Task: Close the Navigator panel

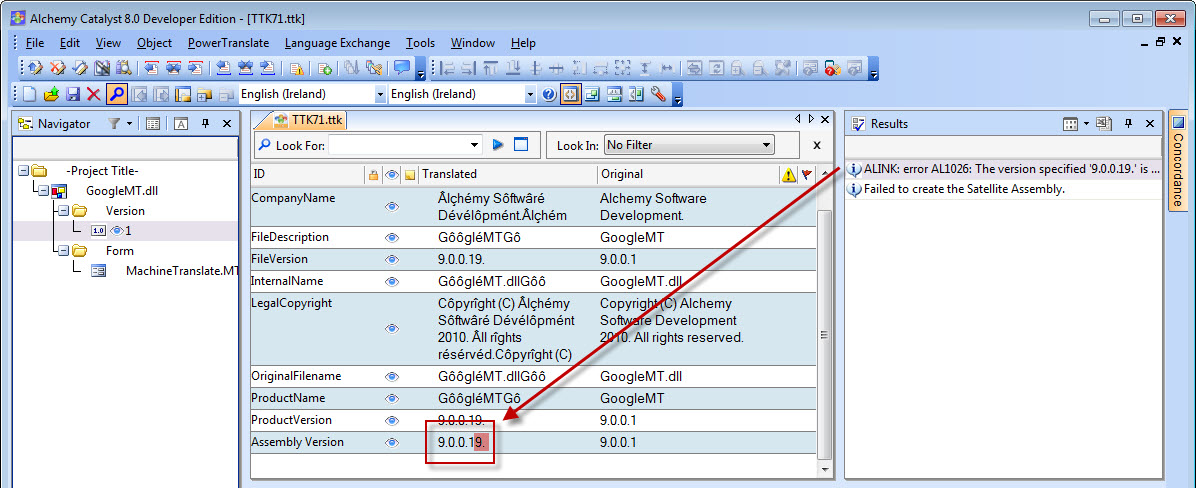Action: 227,124
